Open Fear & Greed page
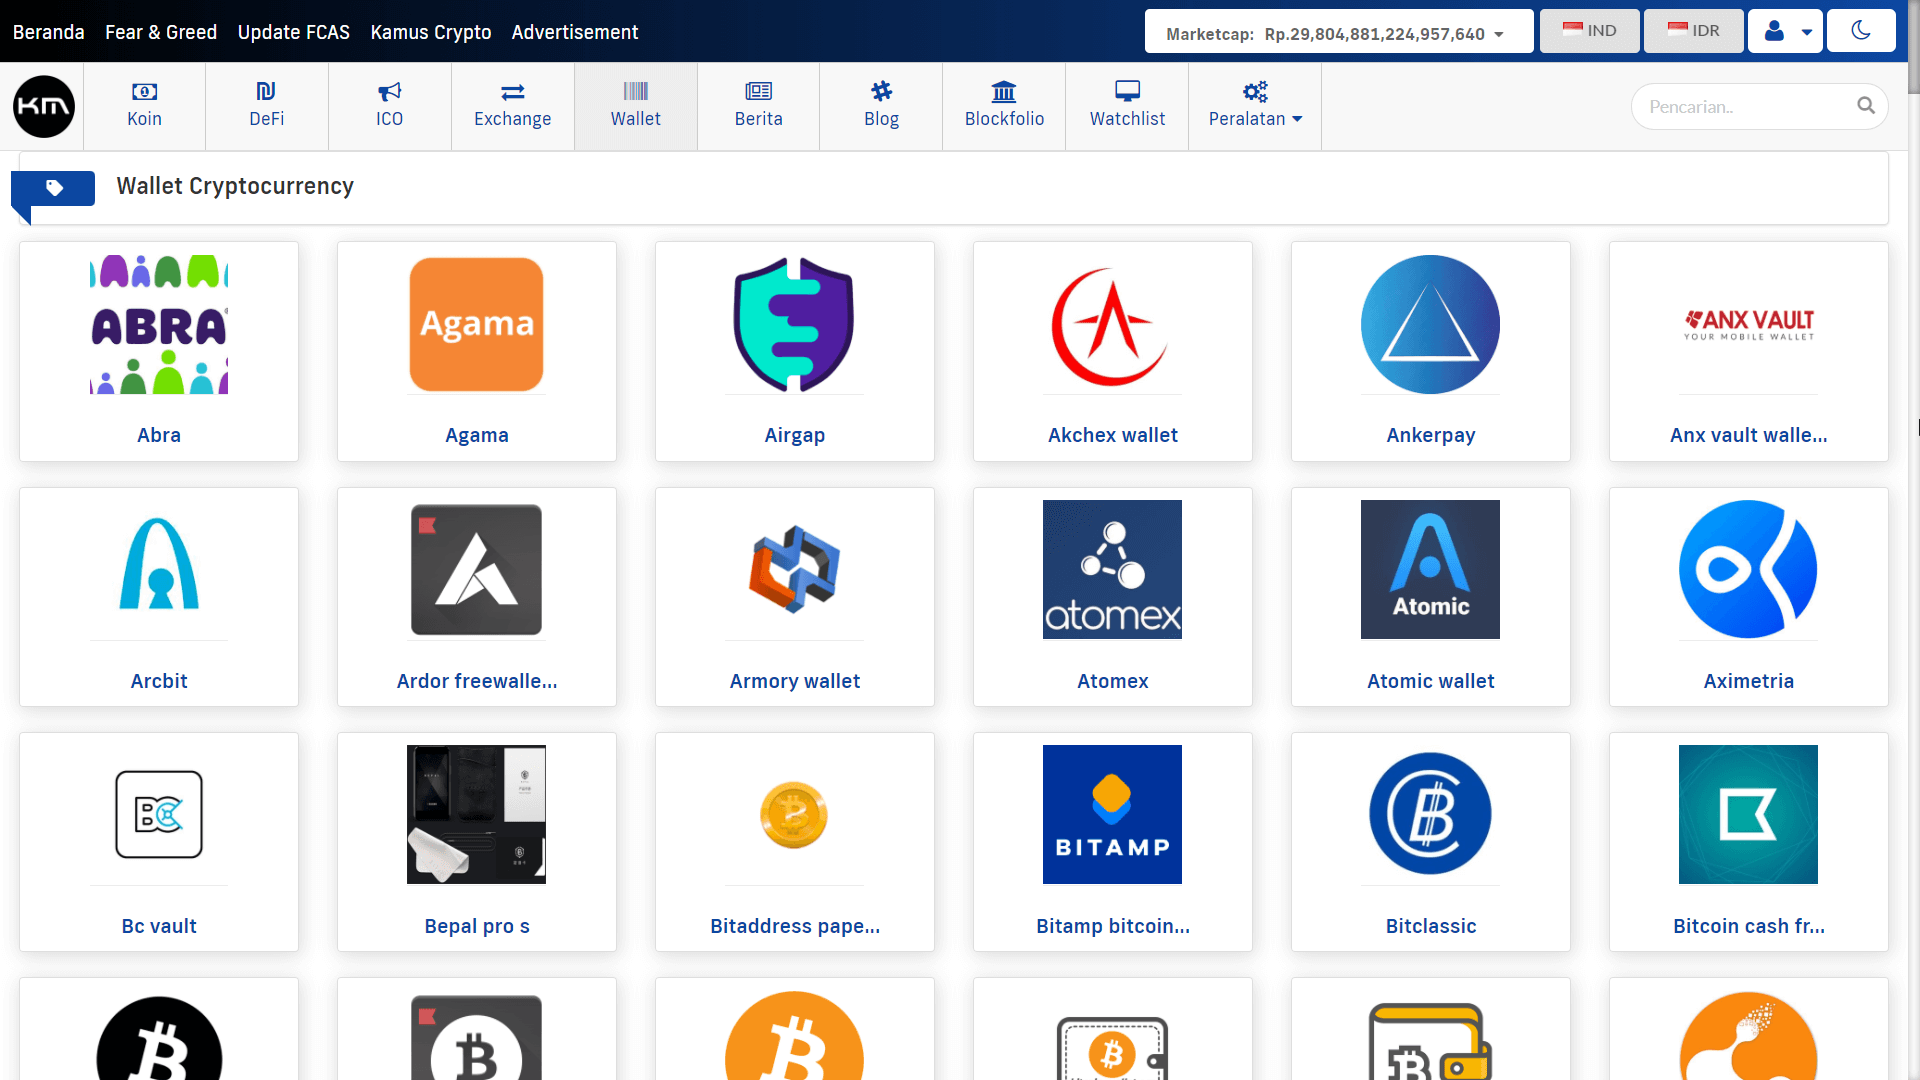1920x1080 pixels. (161, 32)
